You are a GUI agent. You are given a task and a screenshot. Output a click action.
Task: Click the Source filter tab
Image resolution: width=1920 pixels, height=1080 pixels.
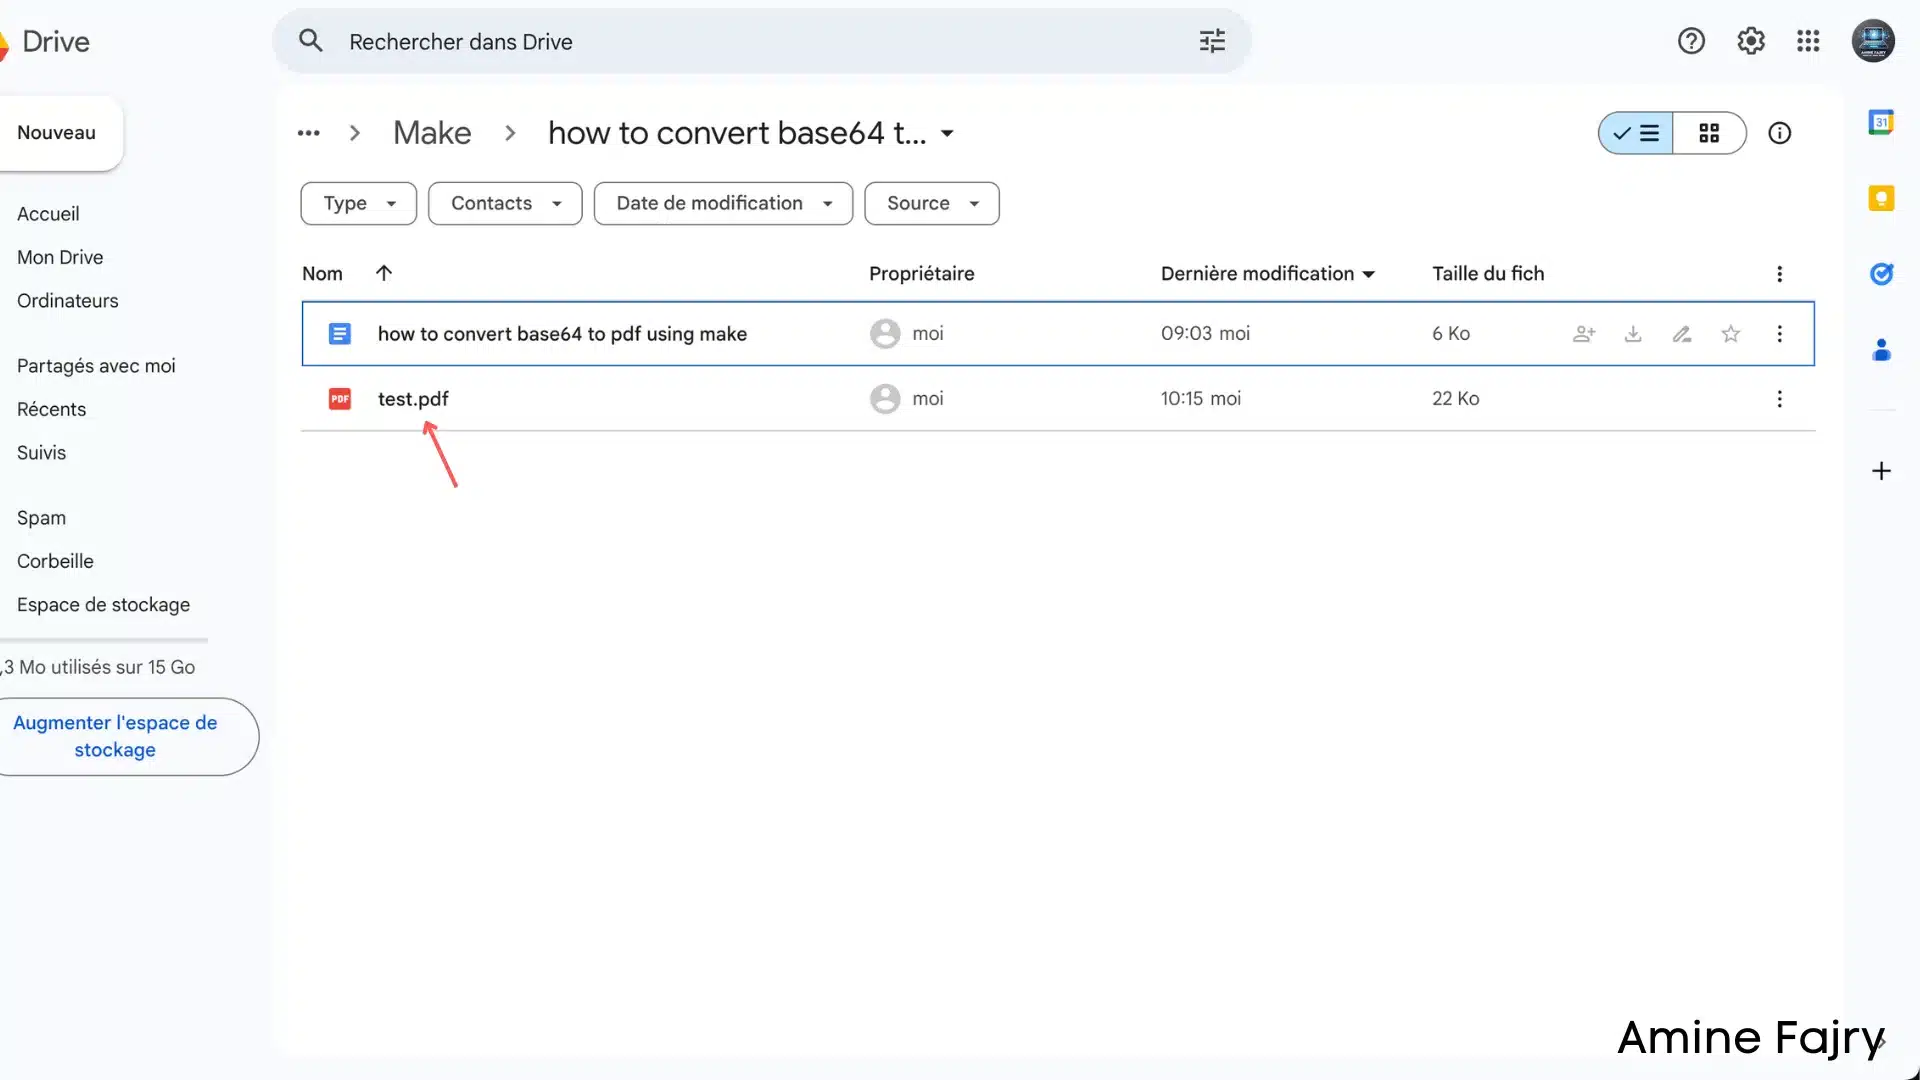click(x=931, y=203)
